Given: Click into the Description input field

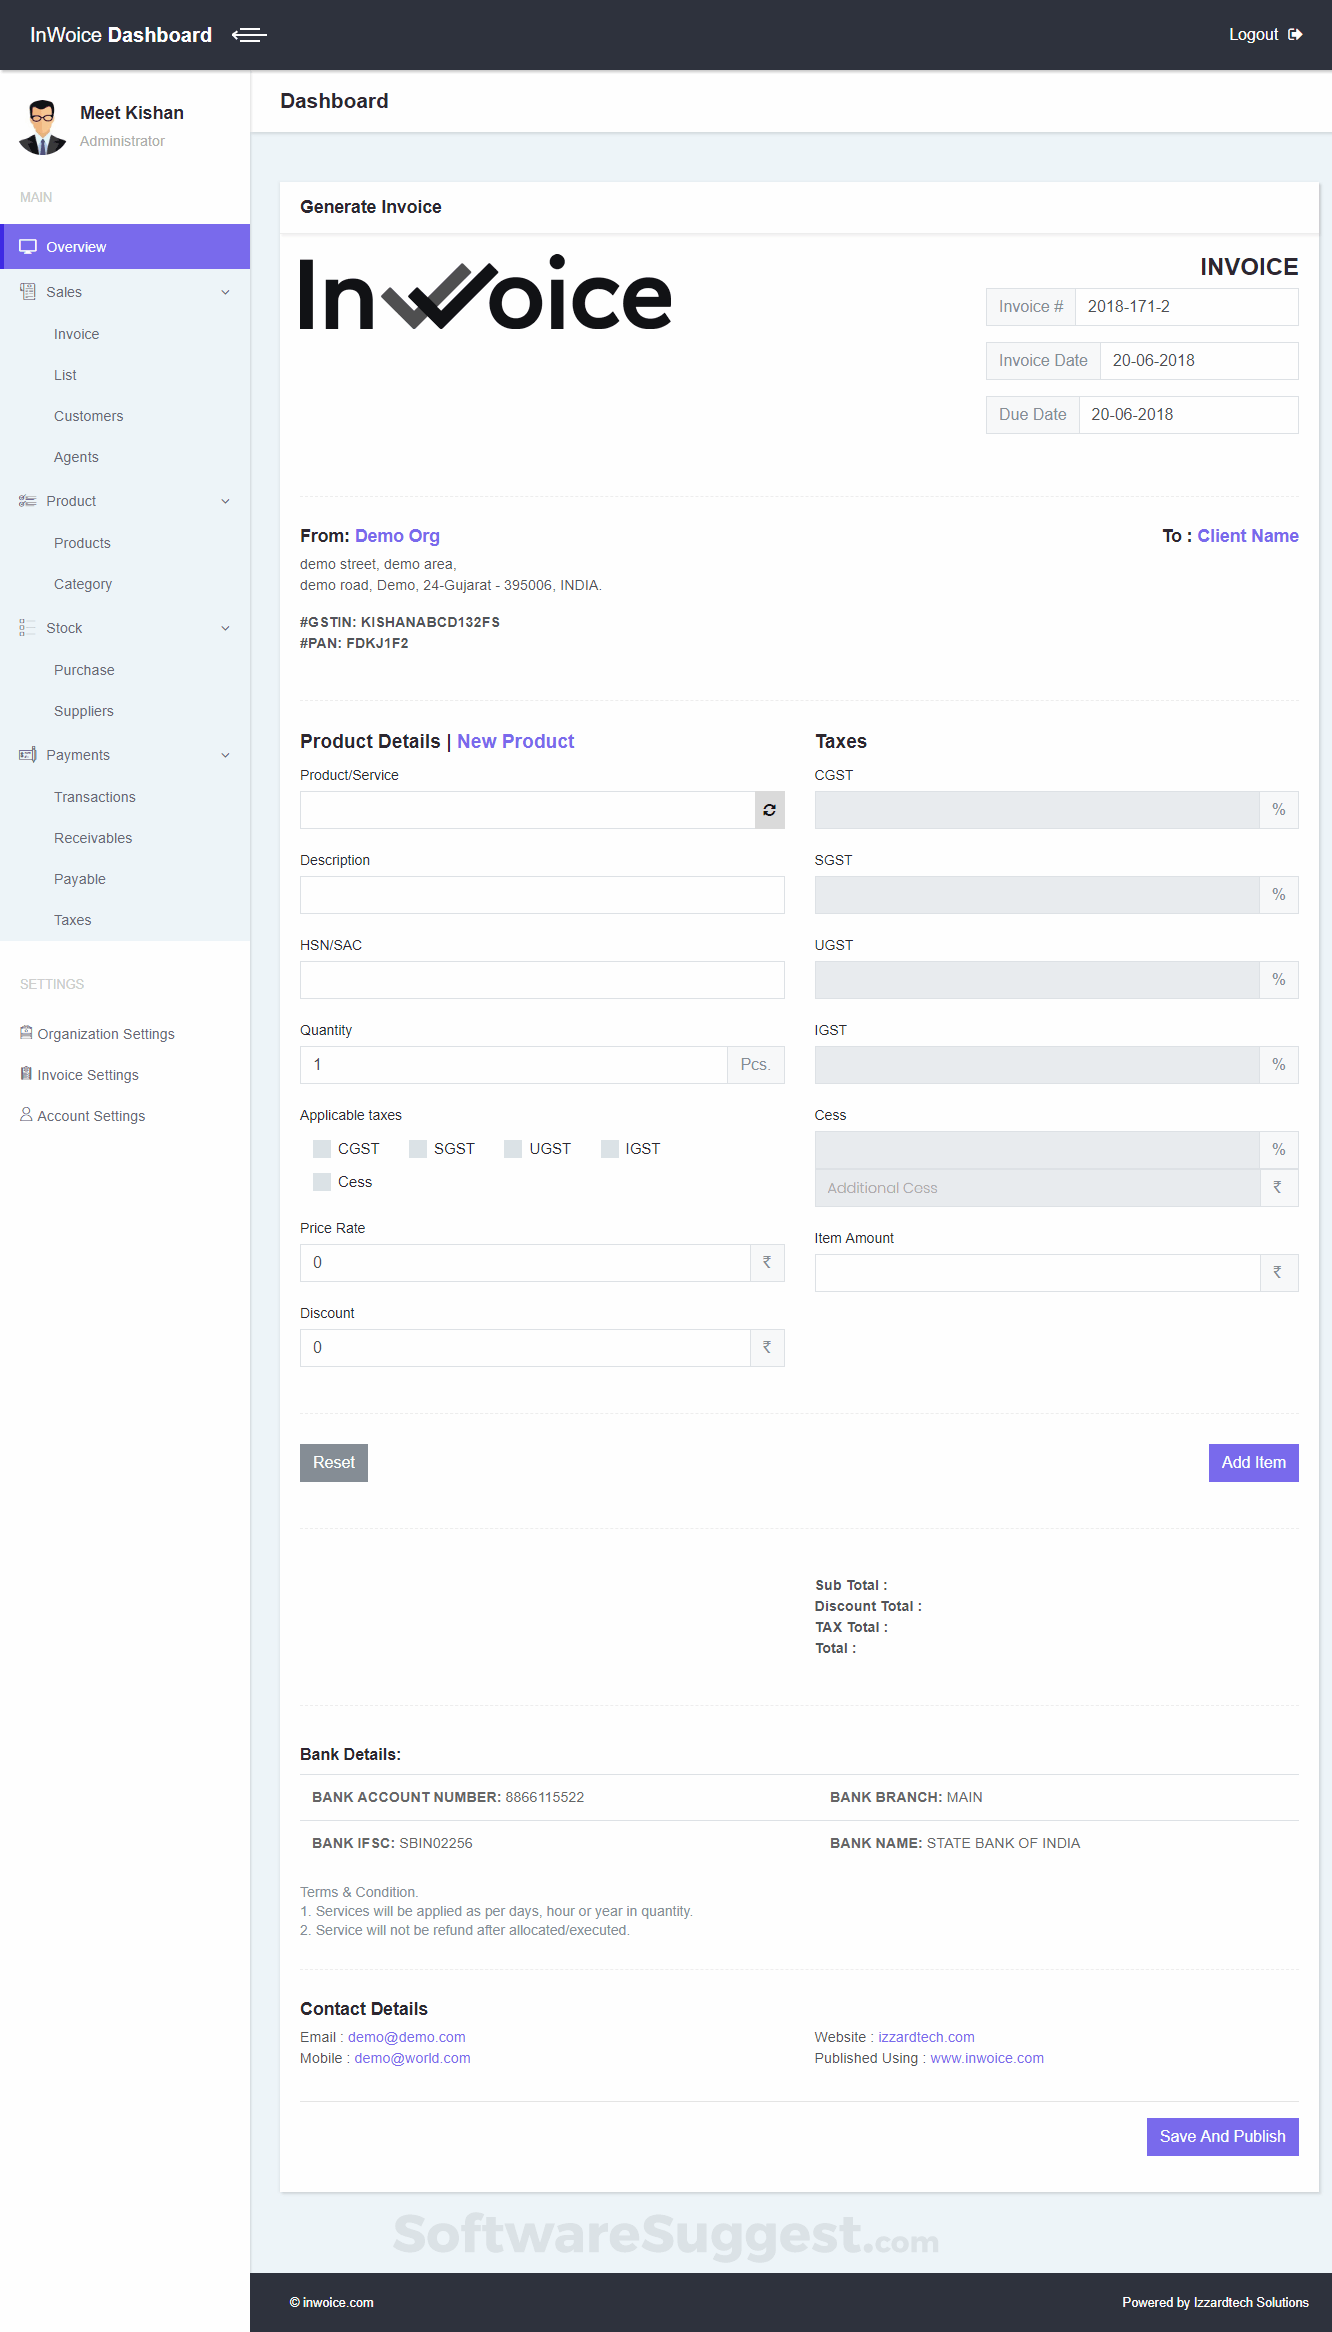Looking at the screenshot, I should coord(542,895).
